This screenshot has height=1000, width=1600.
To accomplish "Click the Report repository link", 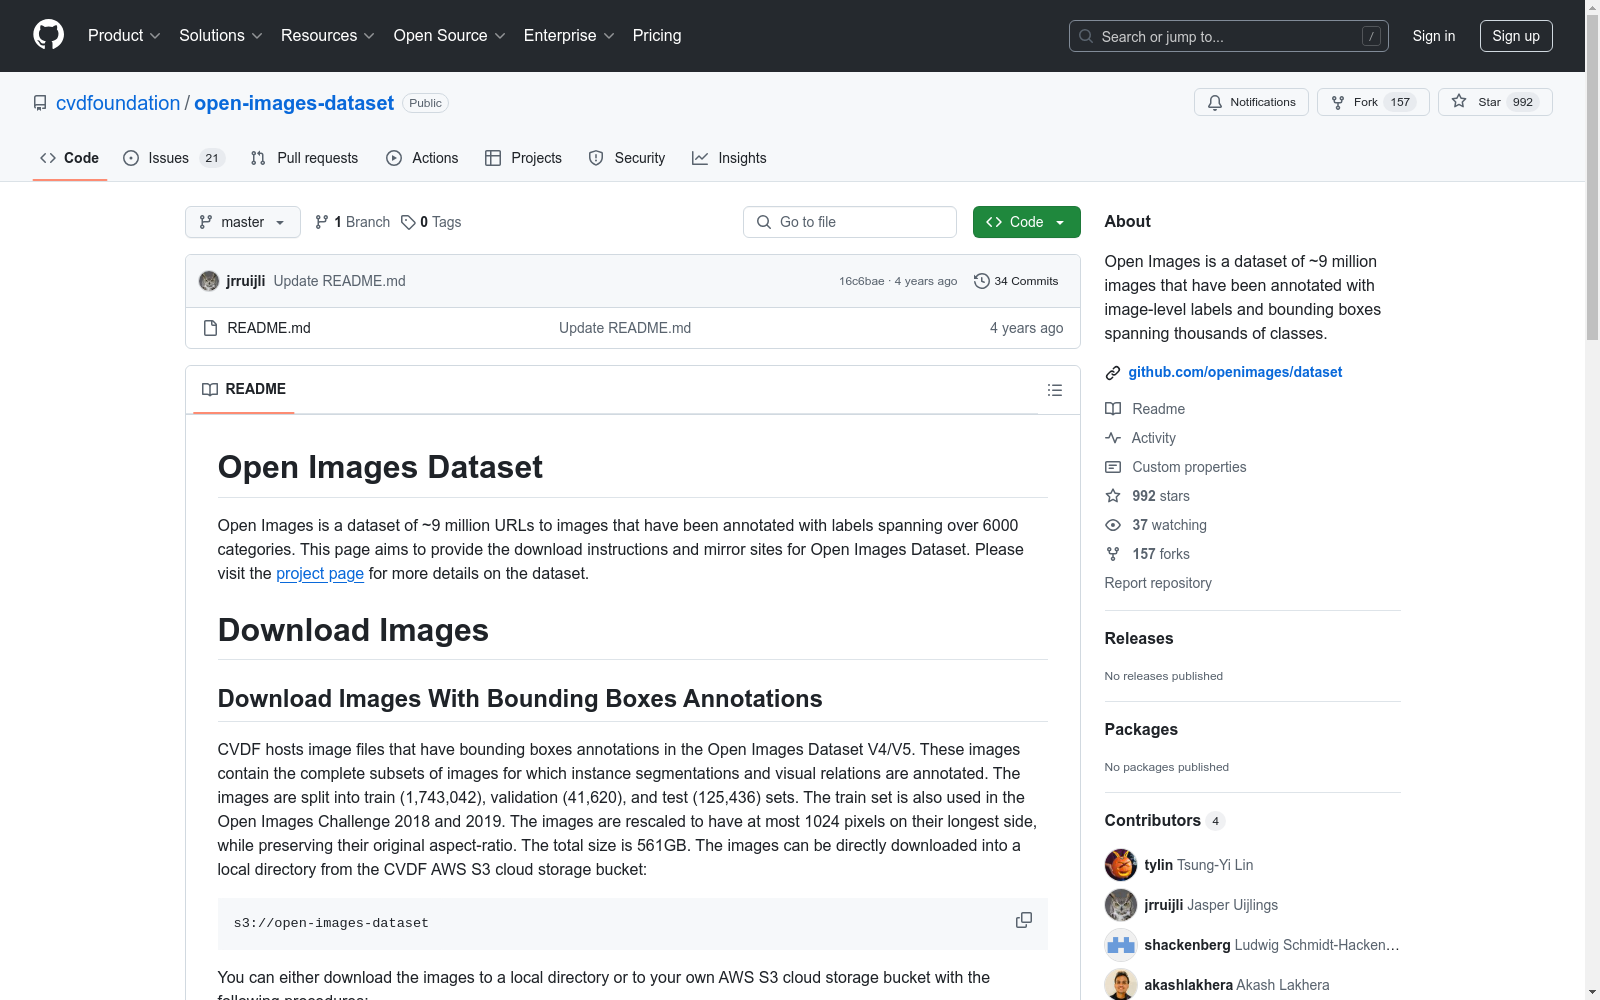I will [1158, 583].
